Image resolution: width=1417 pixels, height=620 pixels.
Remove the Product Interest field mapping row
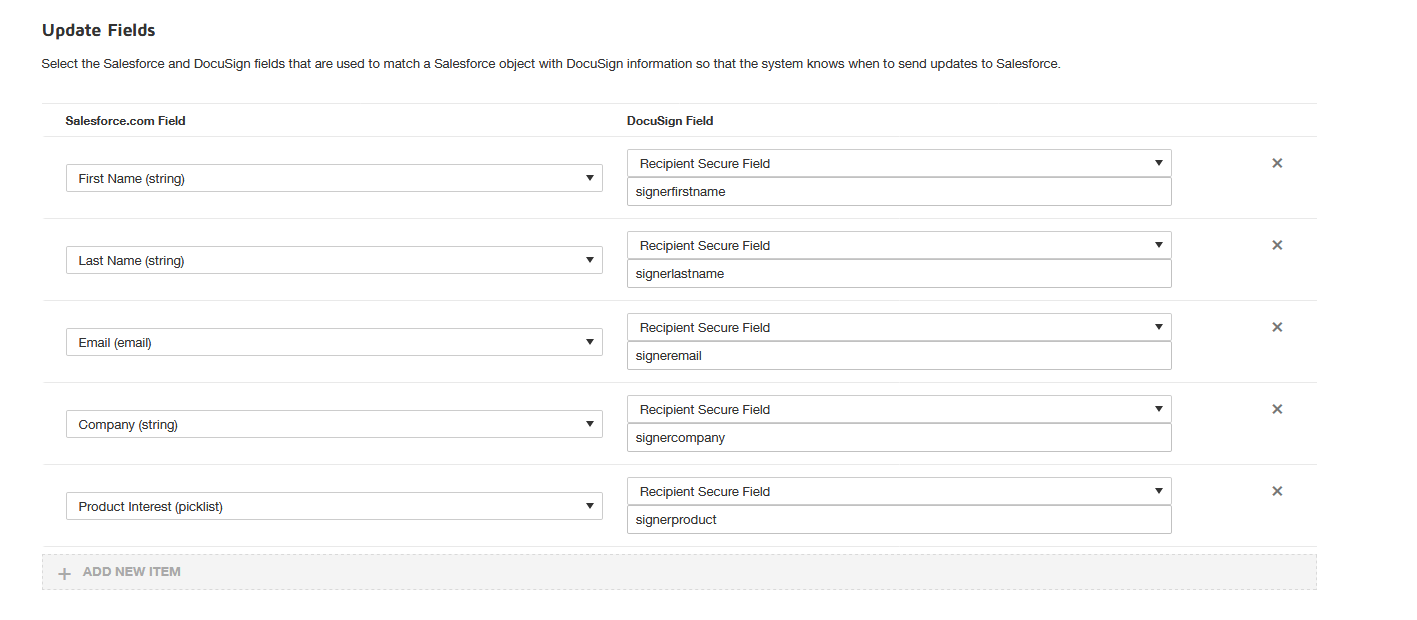tap(1277, 491)
